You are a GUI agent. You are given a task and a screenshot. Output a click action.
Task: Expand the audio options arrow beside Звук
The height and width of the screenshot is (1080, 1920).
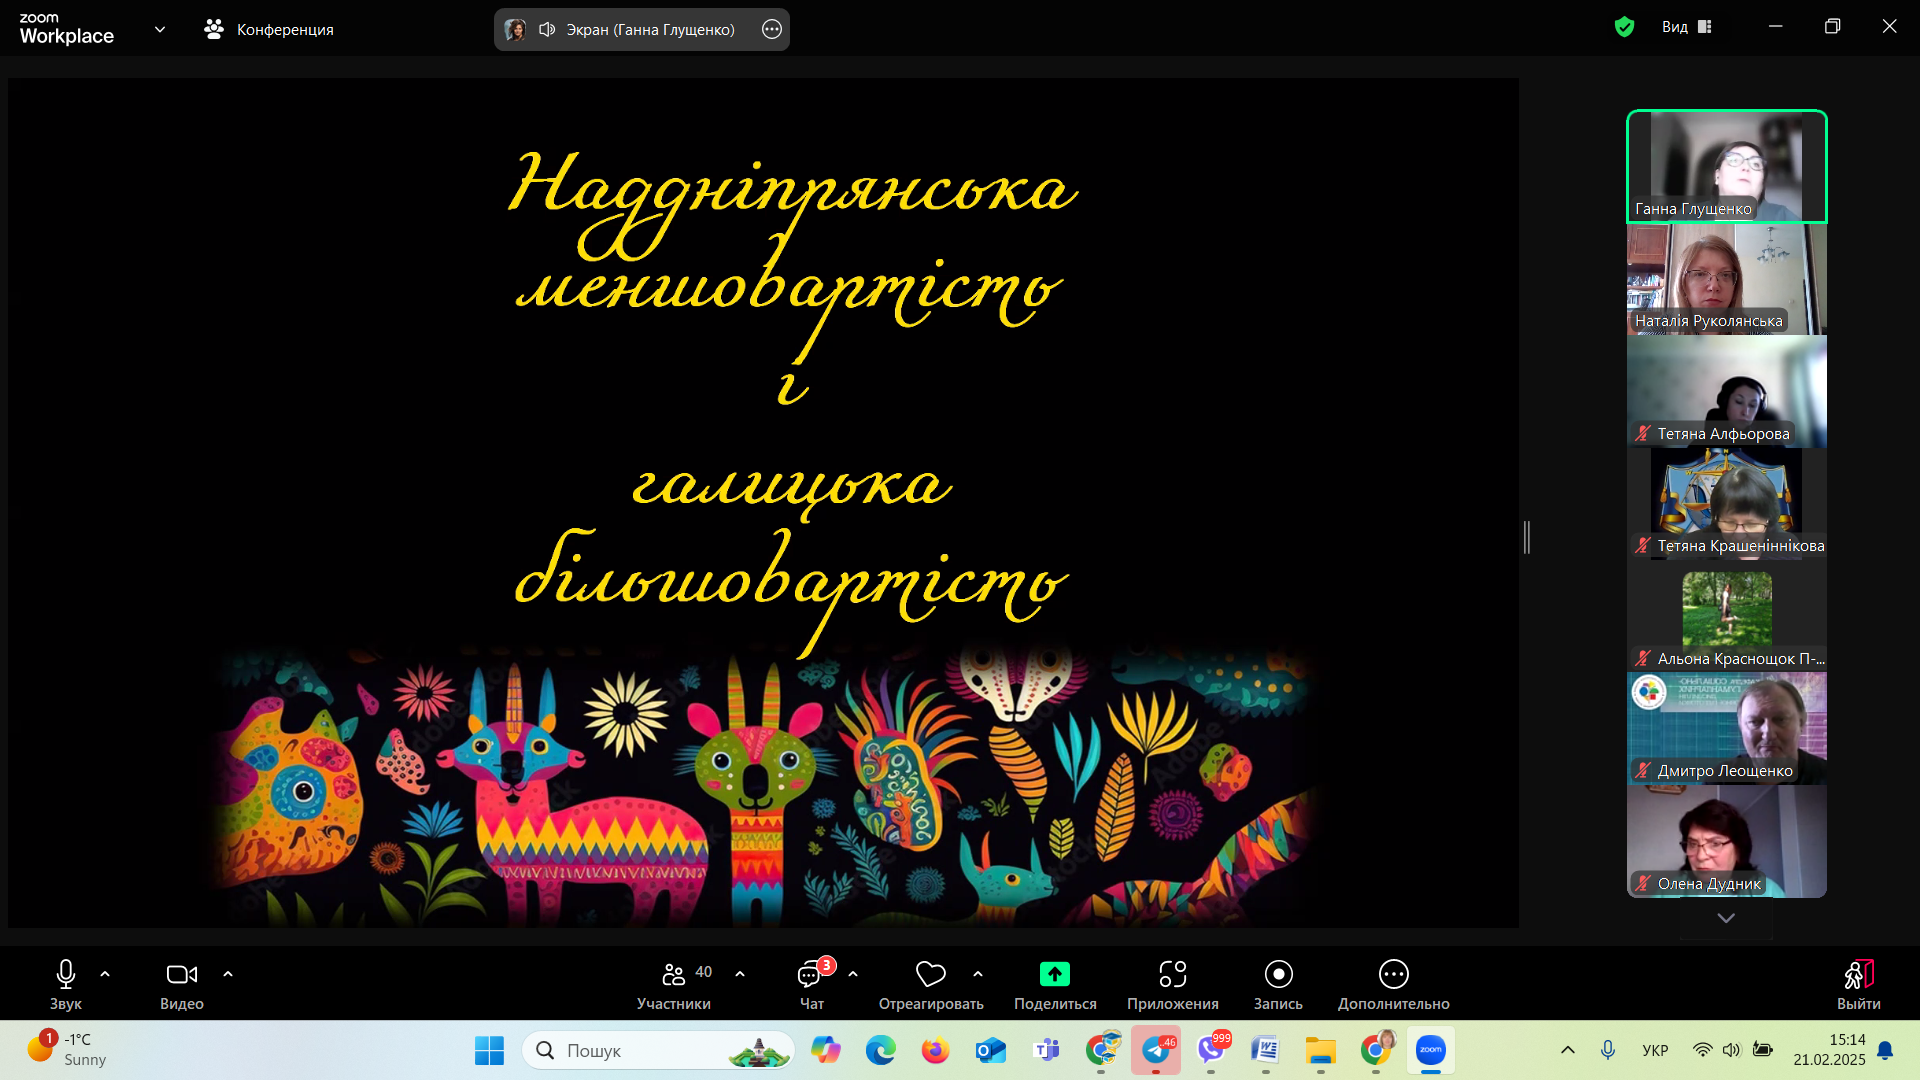point(105,974)
